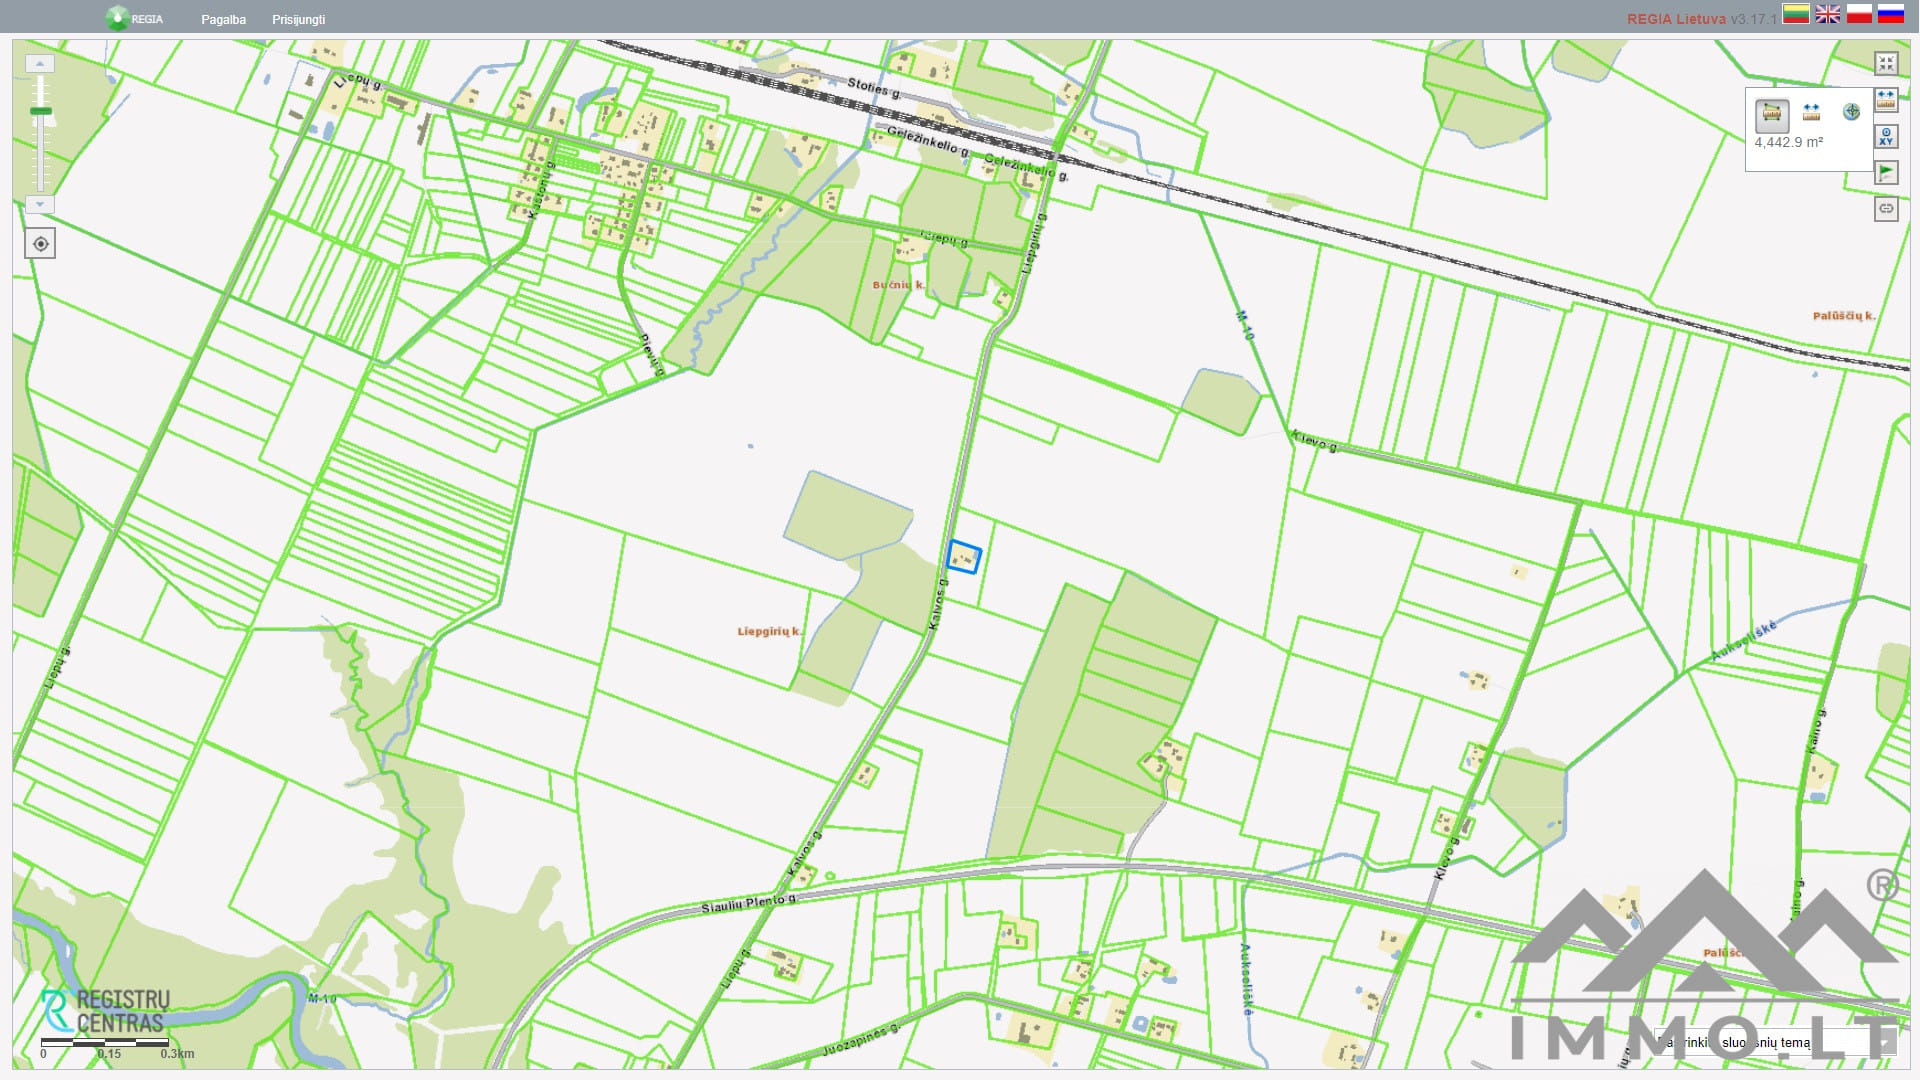Switch language to Polish flag
Viewport: 1920px width, 1080px height.
(x=1859, y=14)
